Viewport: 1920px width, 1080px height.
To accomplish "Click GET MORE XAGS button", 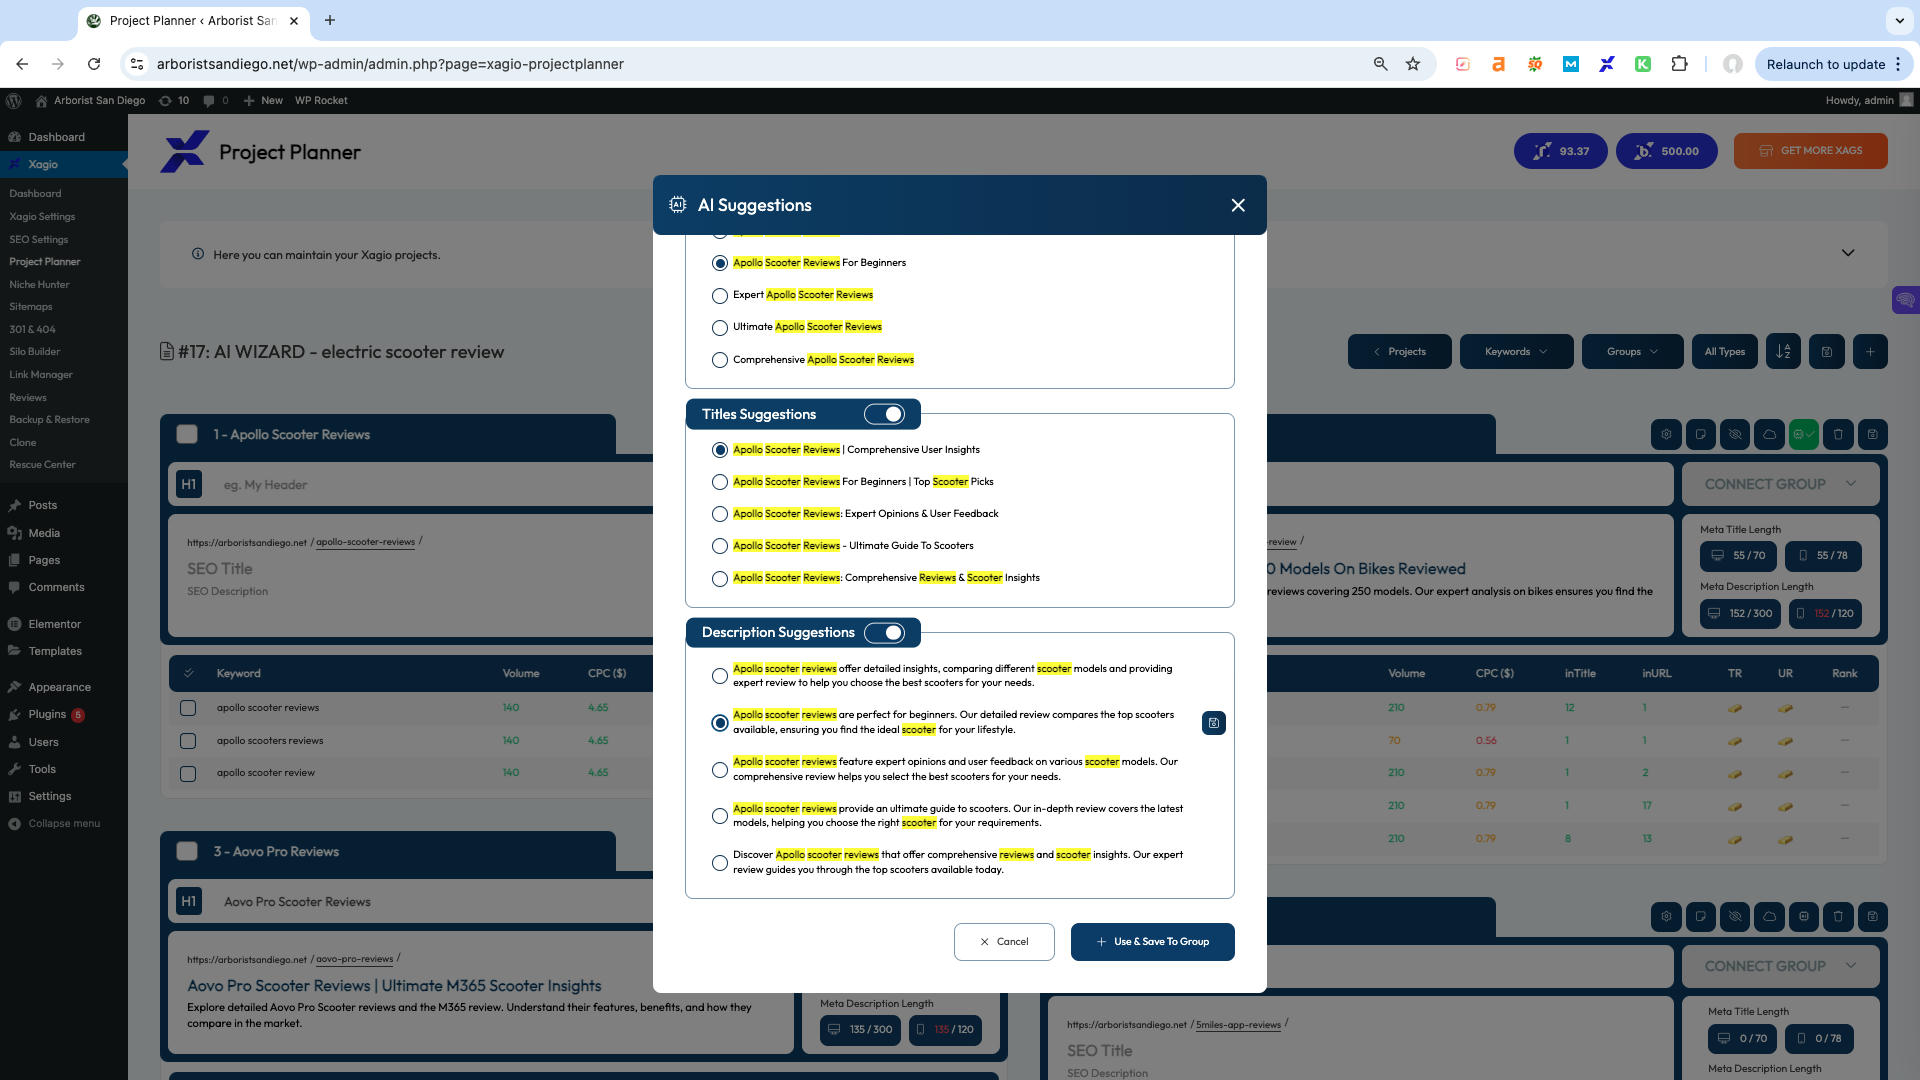I will (1811, 151).
